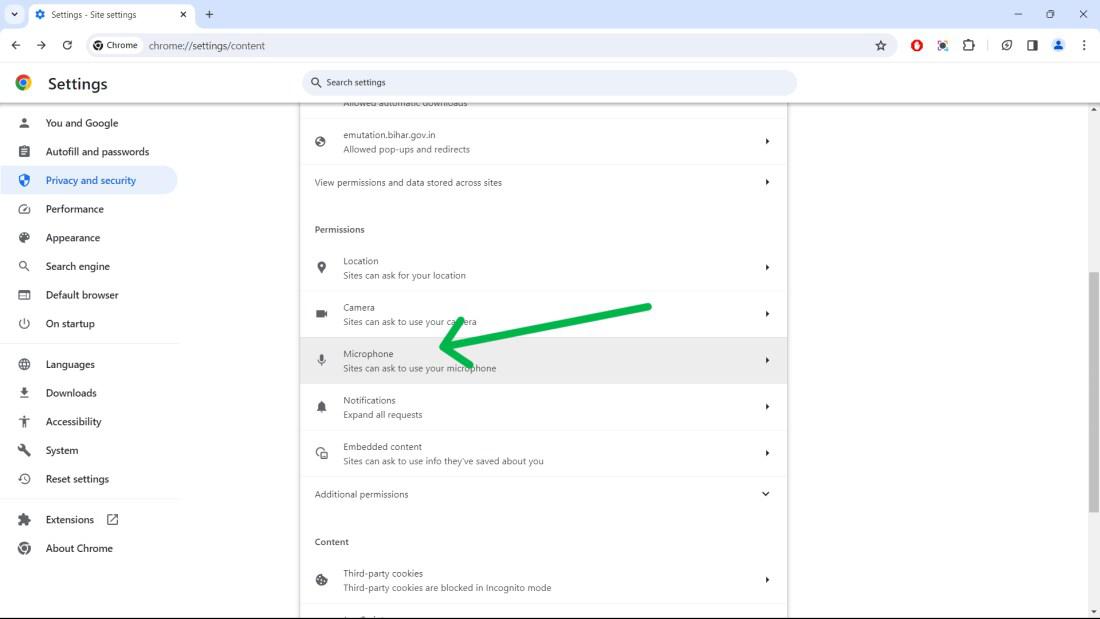Viewport: 1100px width, 619px height.
Task: Open You and Google section
Action: (89, 123)
